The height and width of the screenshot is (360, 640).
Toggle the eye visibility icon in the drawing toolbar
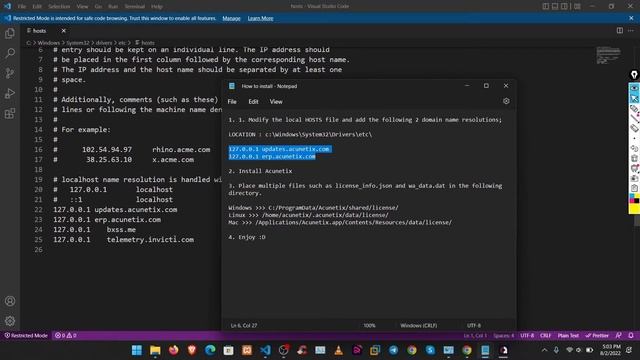[x=634, y=88]
